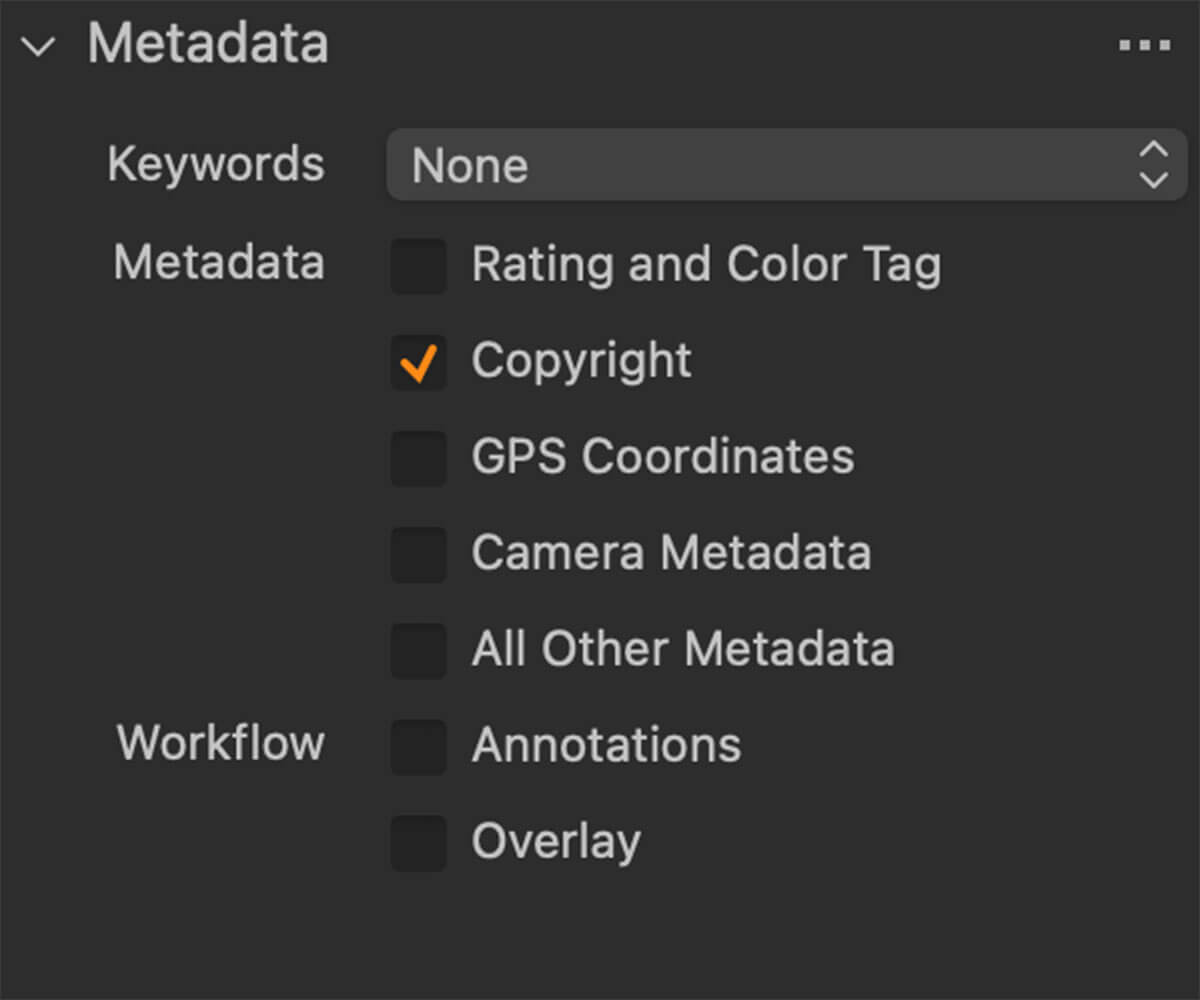Click the Keywords field label
Screen dimensions: 1200x1000
point(216,164)
